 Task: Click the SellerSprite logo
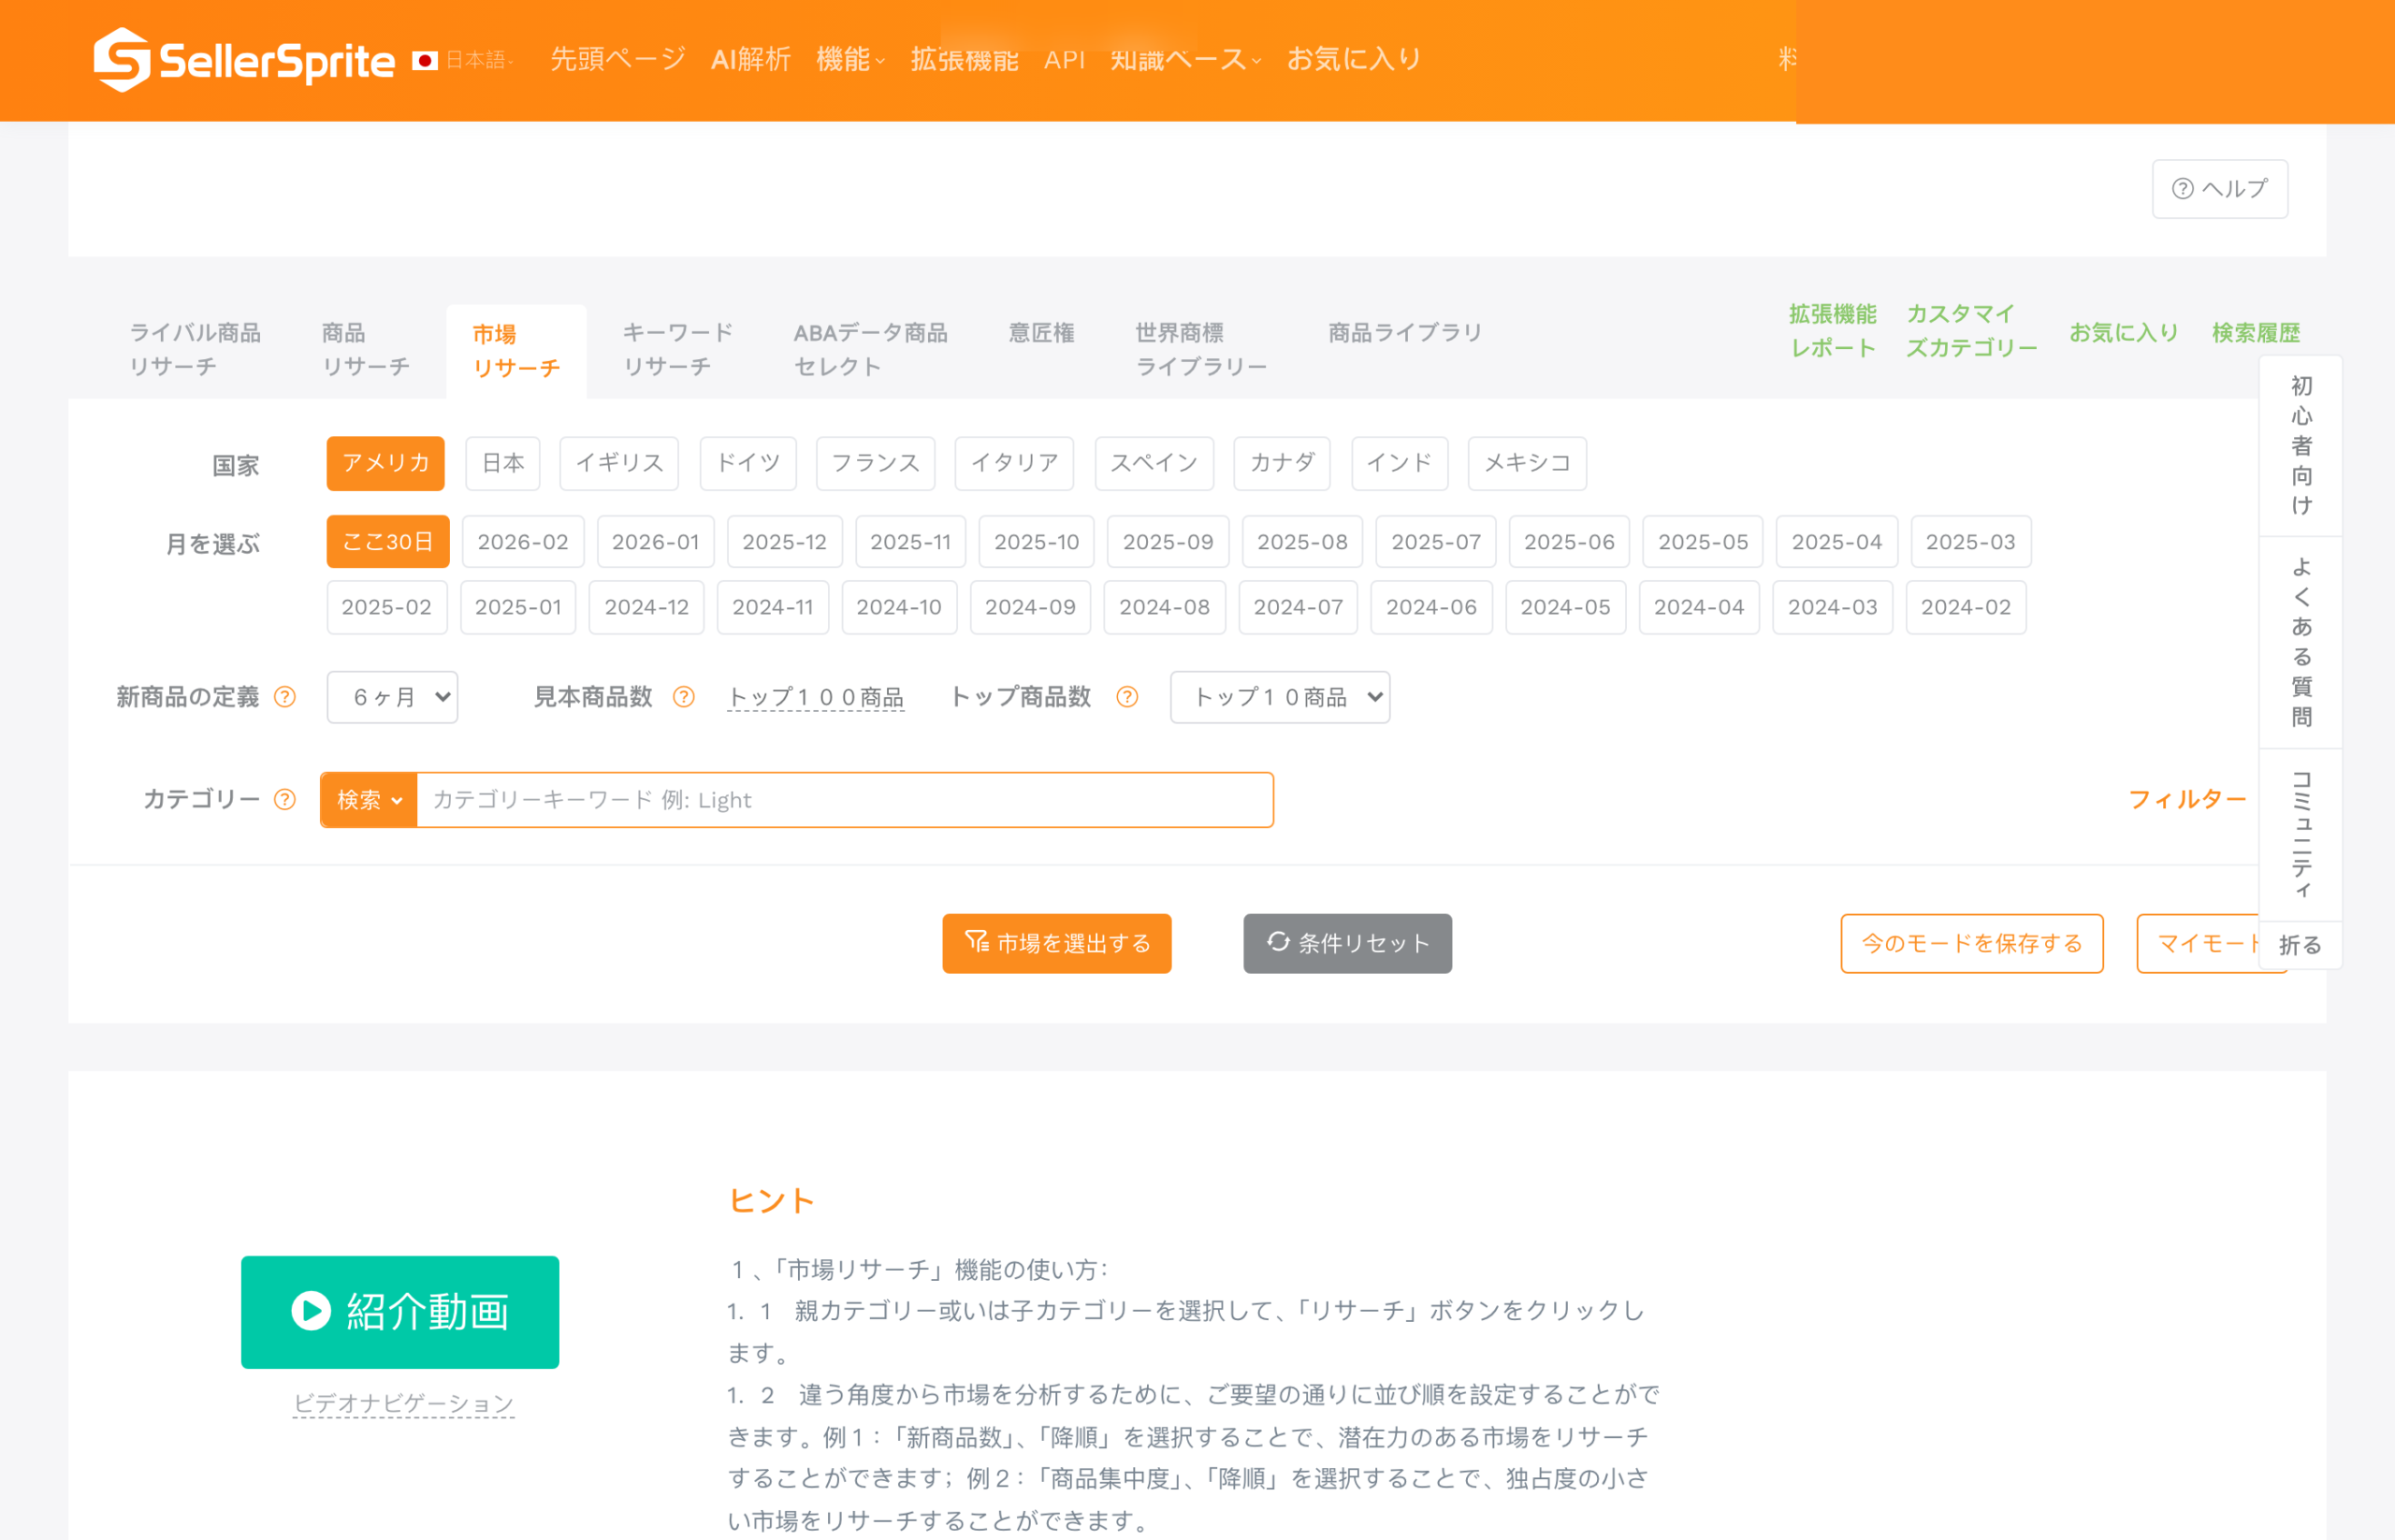244,60
